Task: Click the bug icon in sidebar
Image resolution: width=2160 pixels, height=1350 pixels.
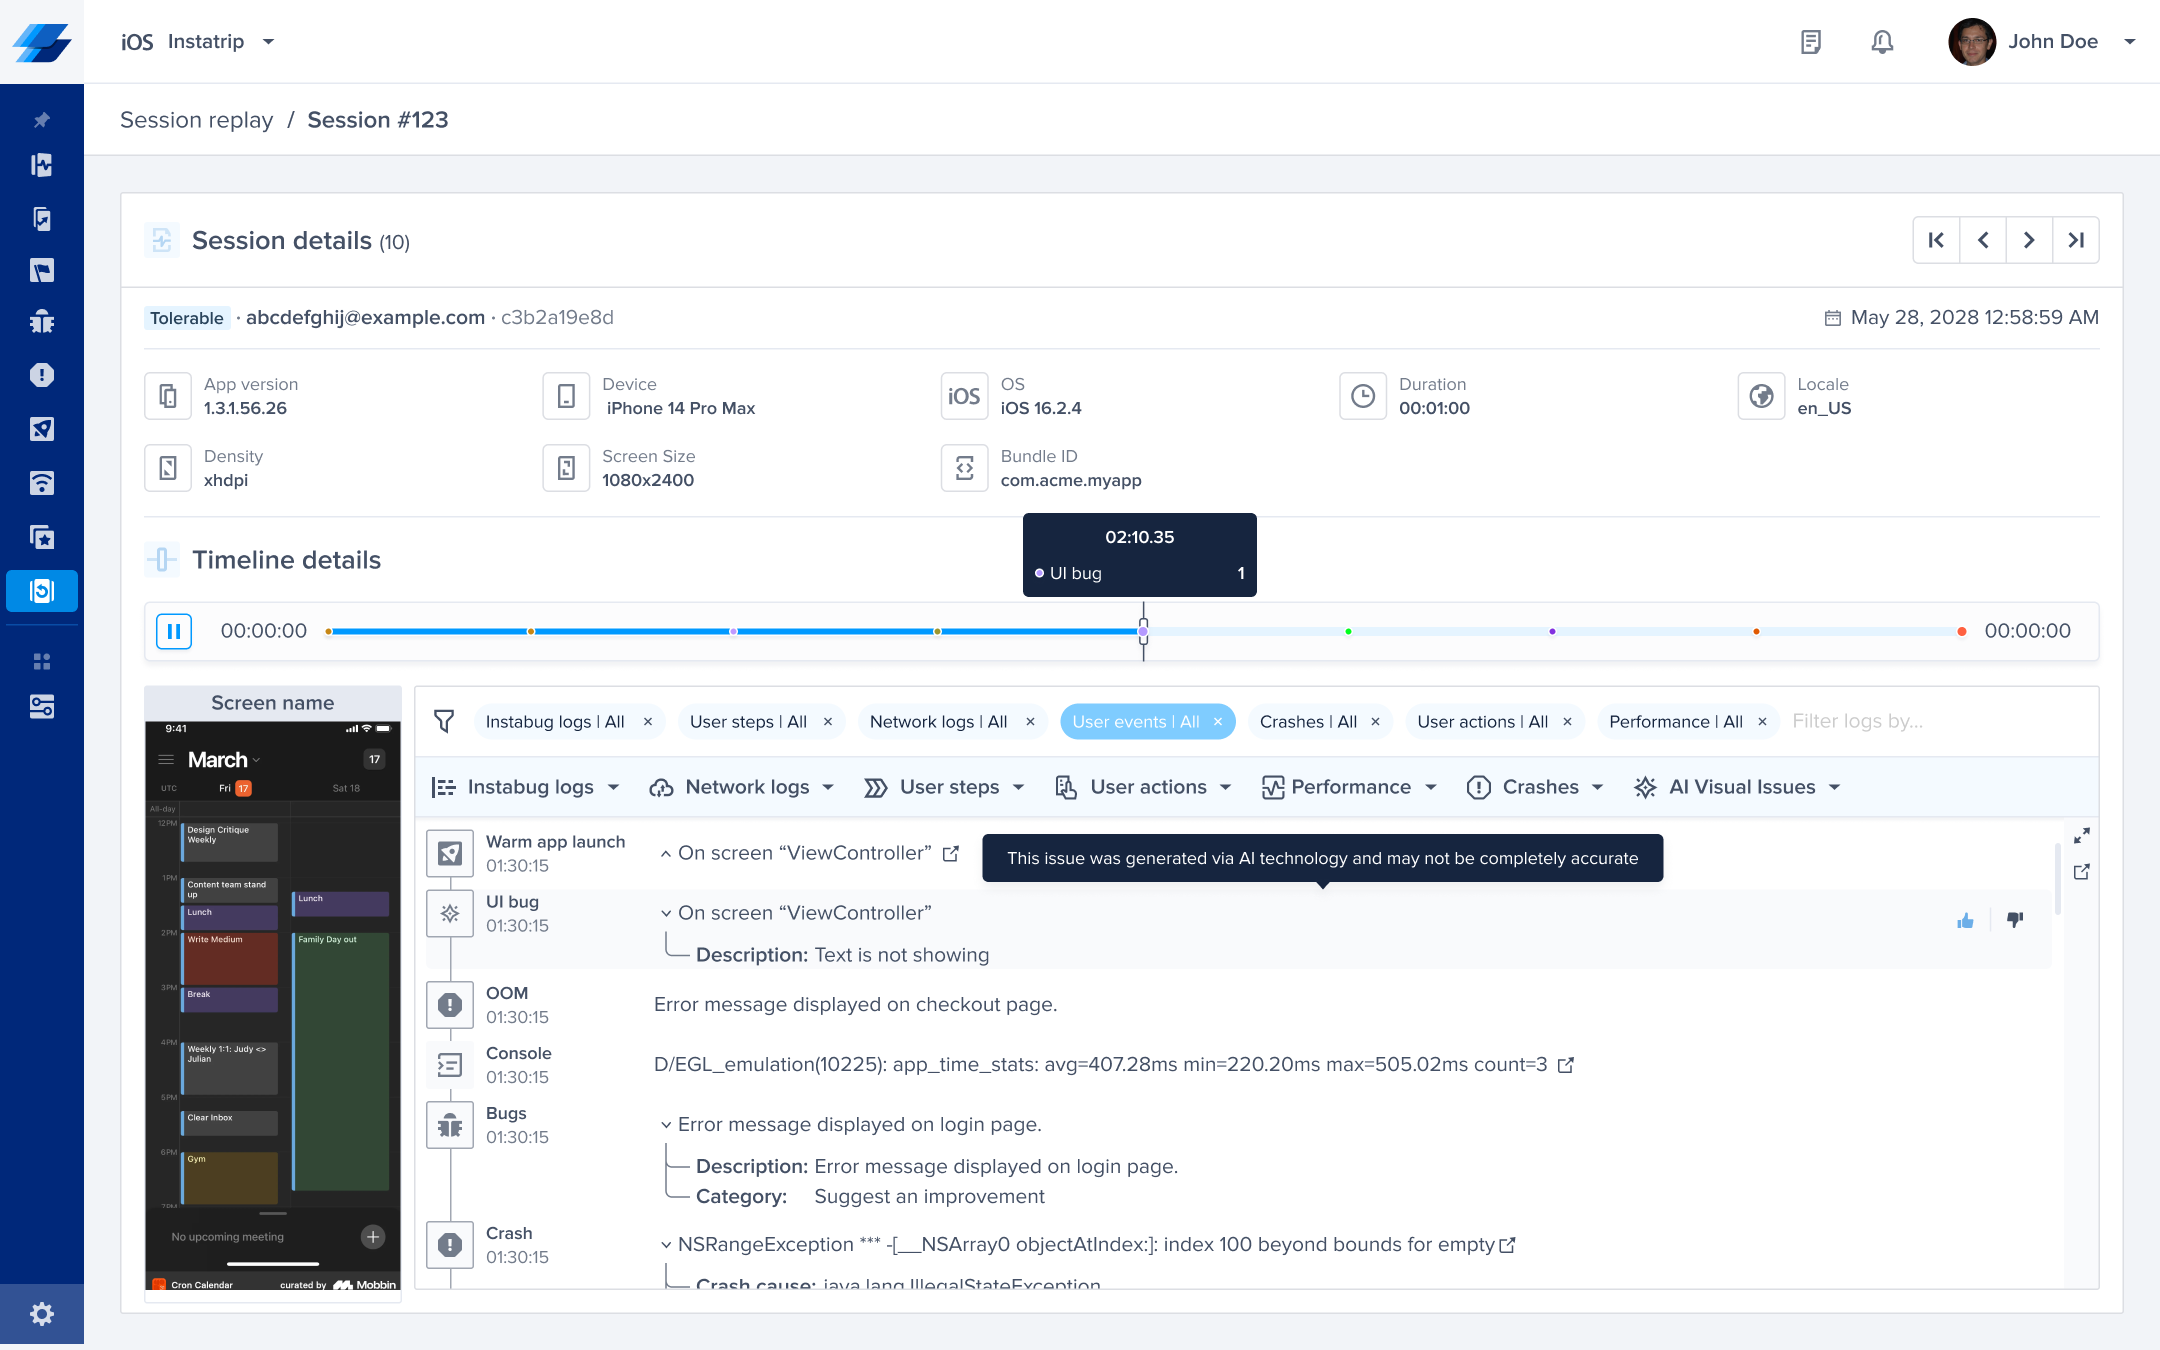Action: [42, 322]
